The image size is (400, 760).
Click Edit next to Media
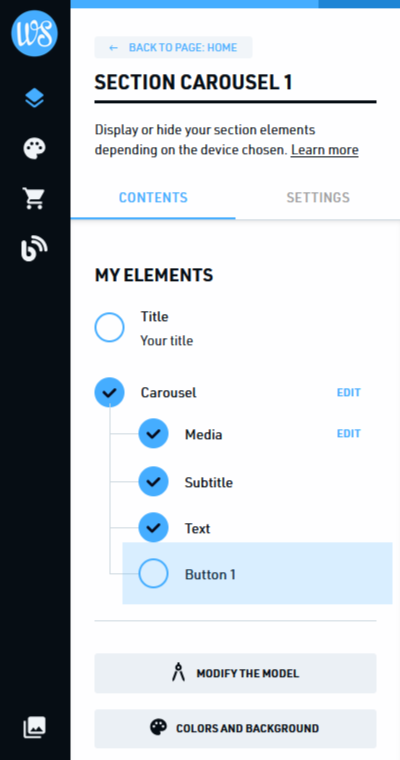click(x=349, y=434)
